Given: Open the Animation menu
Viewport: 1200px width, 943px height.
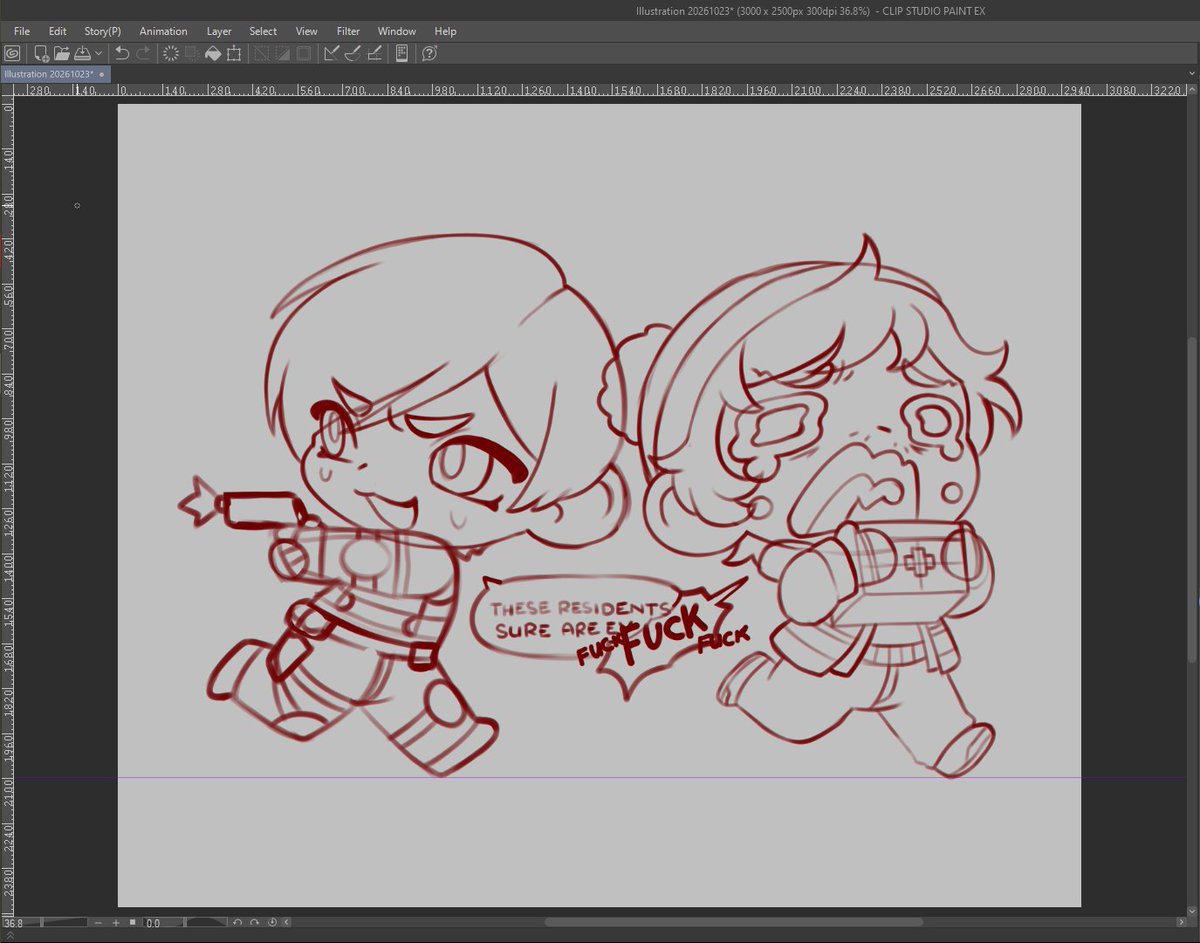Looking at the screenshot, I should click(x=163, y=31).
